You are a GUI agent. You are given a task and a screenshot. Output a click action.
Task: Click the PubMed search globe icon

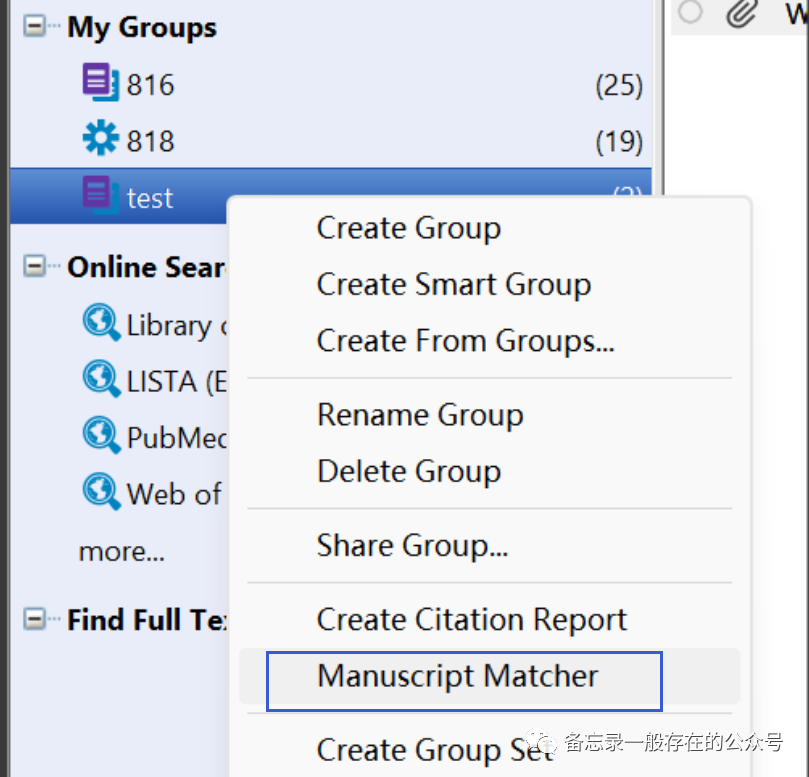pos(101,436)
